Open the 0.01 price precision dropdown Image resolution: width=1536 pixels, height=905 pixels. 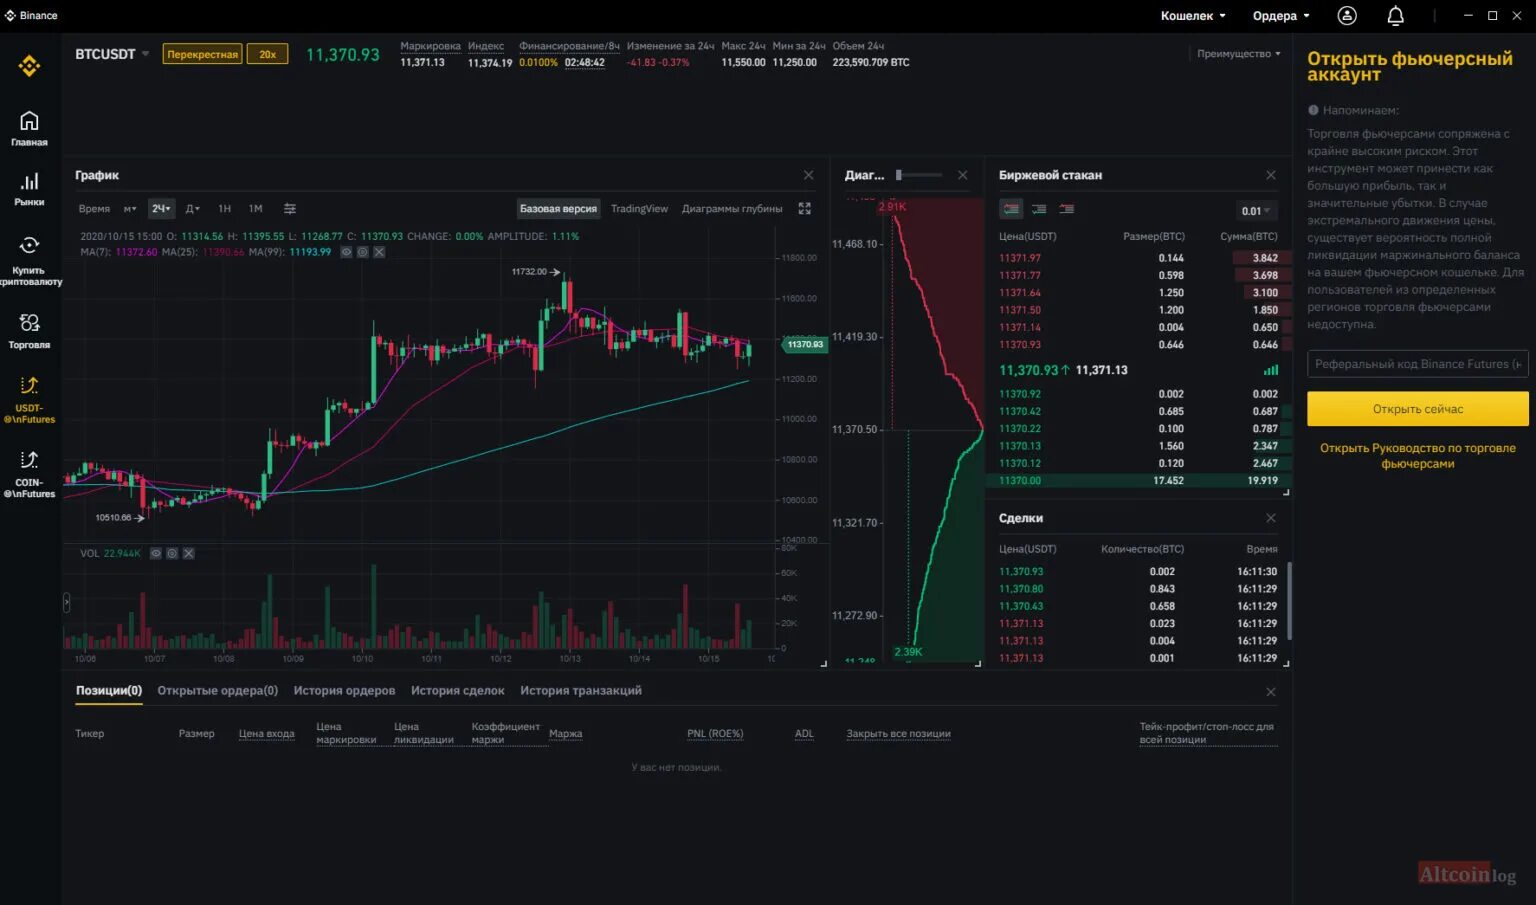1256,211
